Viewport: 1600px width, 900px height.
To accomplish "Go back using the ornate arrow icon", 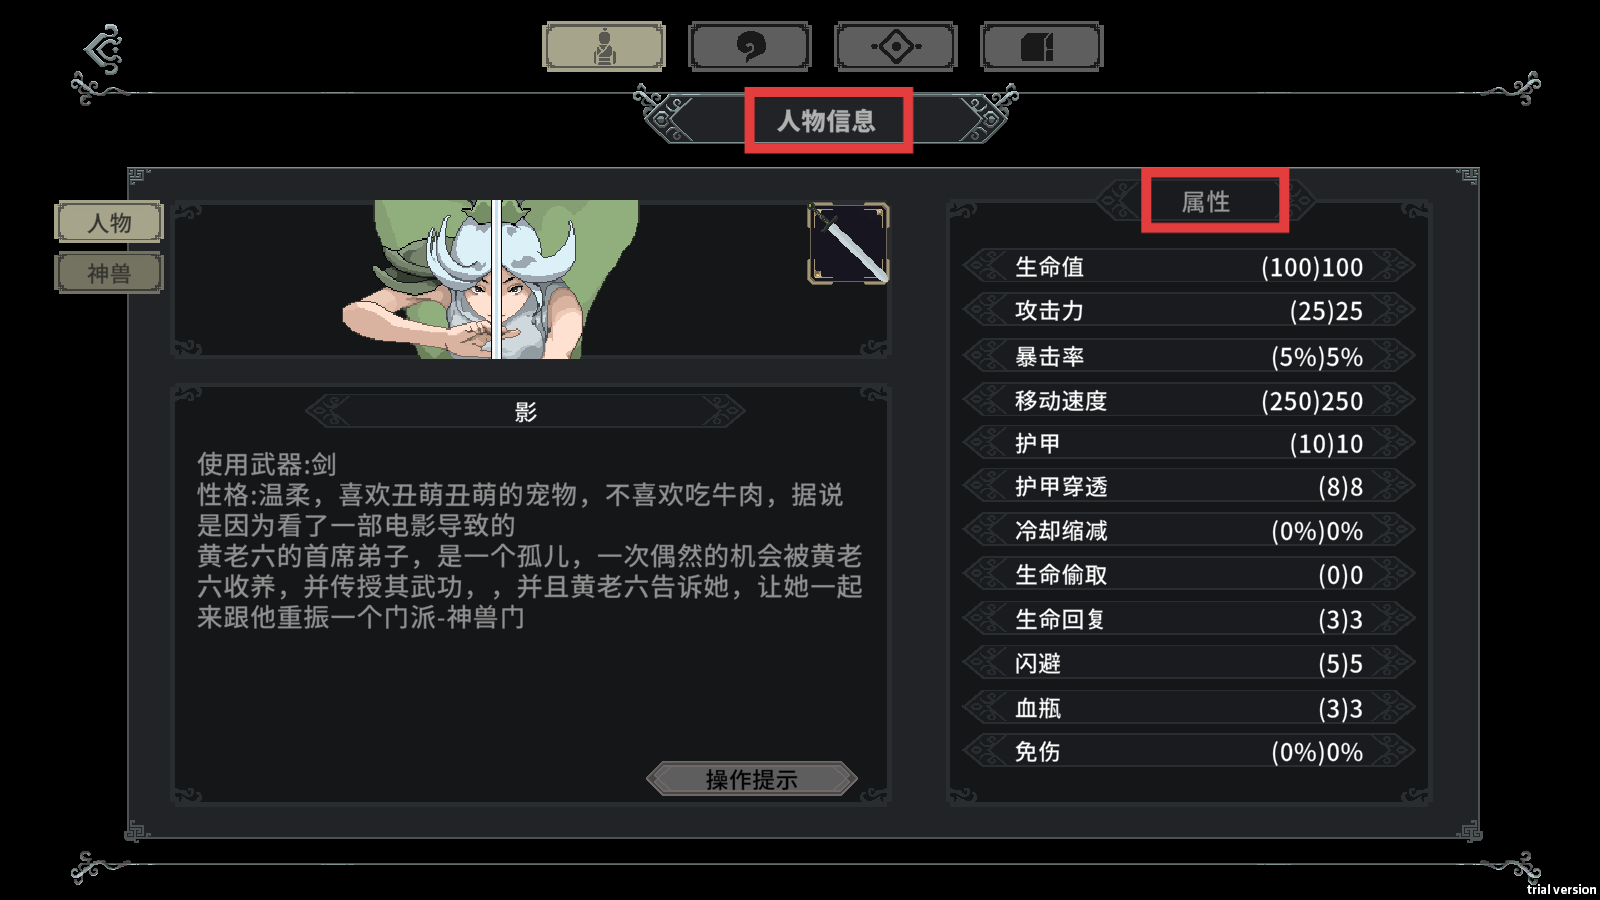I will click(x=103, y=49).
